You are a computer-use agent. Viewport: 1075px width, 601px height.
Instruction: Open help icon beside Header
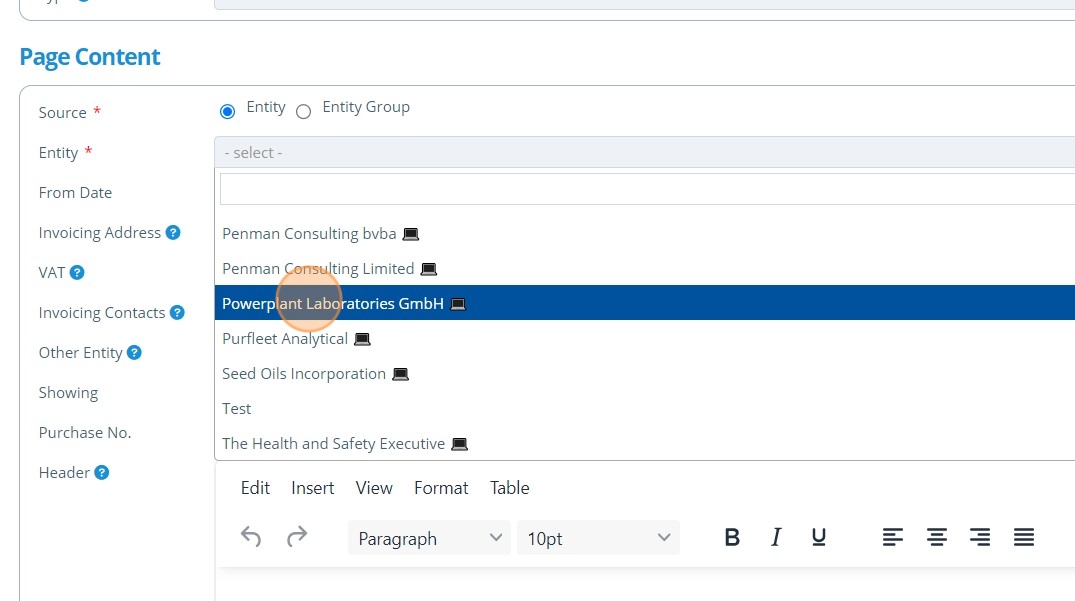point(101,473)
